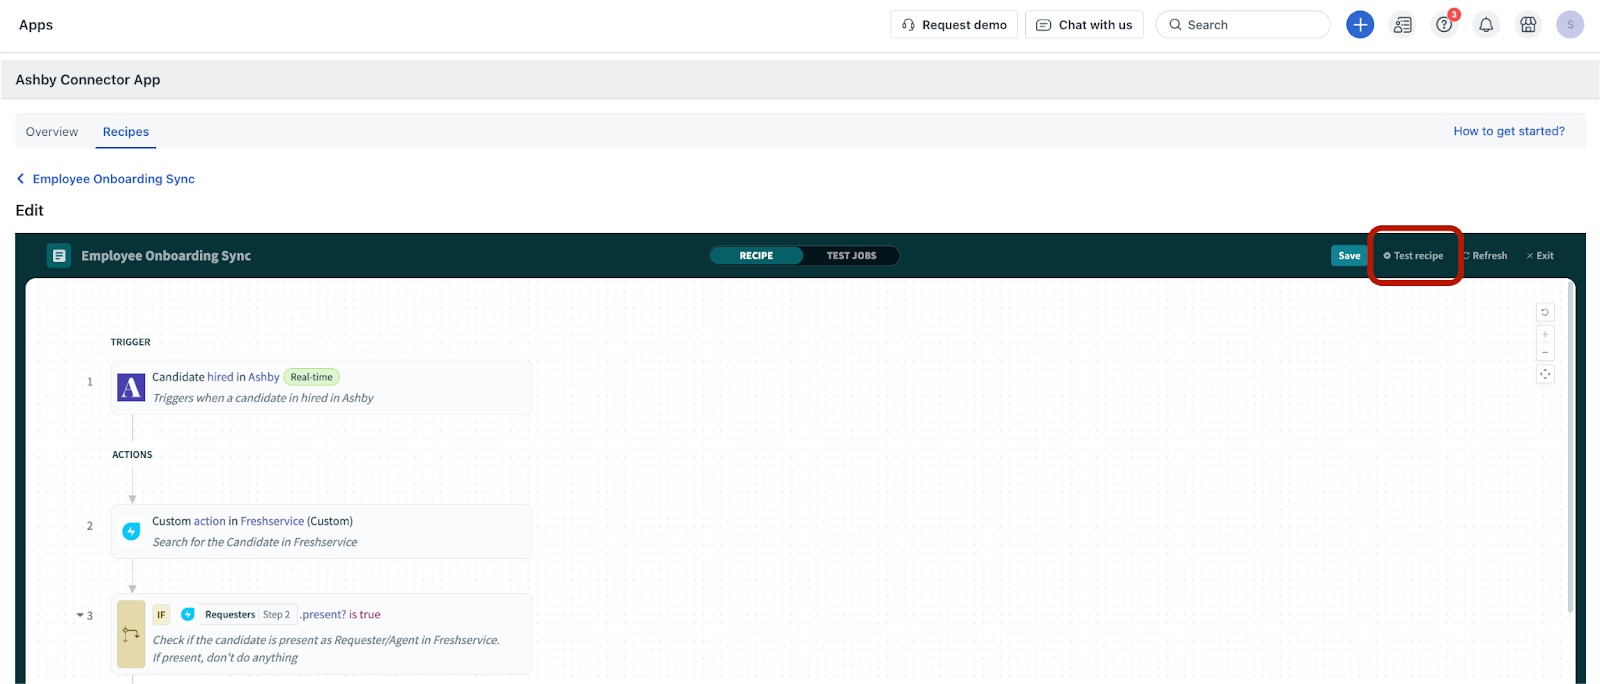The image size is (1600, 684).
Task: Click the recipe title 'Employee Onboarding Sync' in dark bar
Action: point(166,256)
